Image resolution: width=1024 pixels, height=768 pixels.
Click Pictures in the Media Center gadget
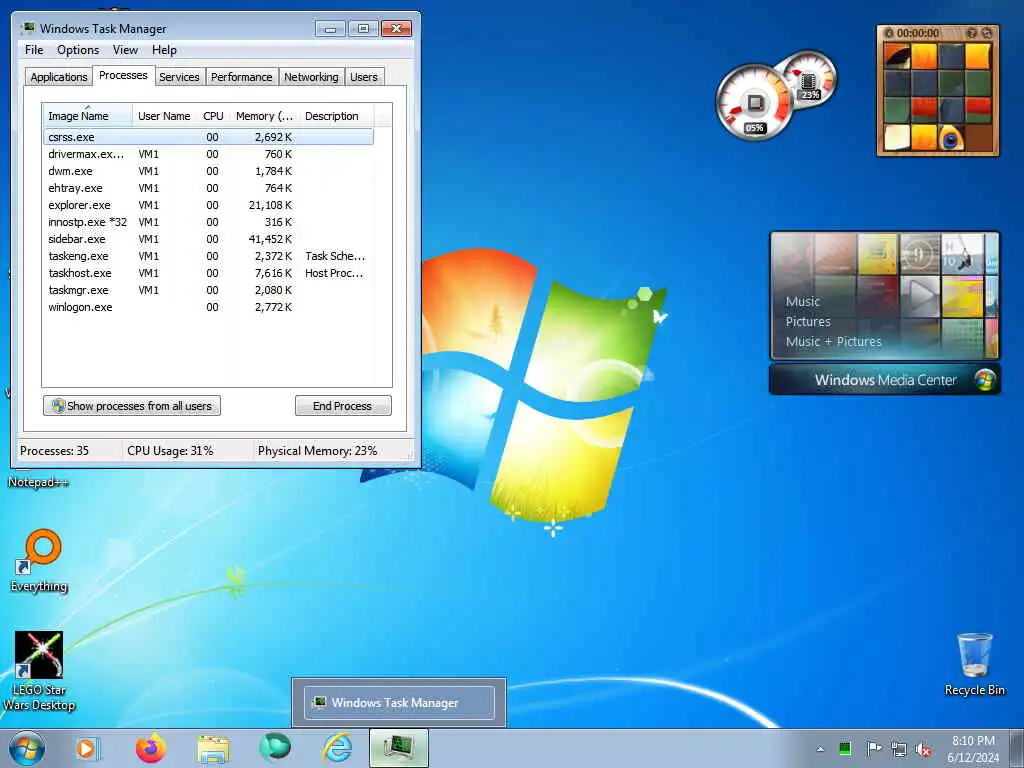click(808, 321)
